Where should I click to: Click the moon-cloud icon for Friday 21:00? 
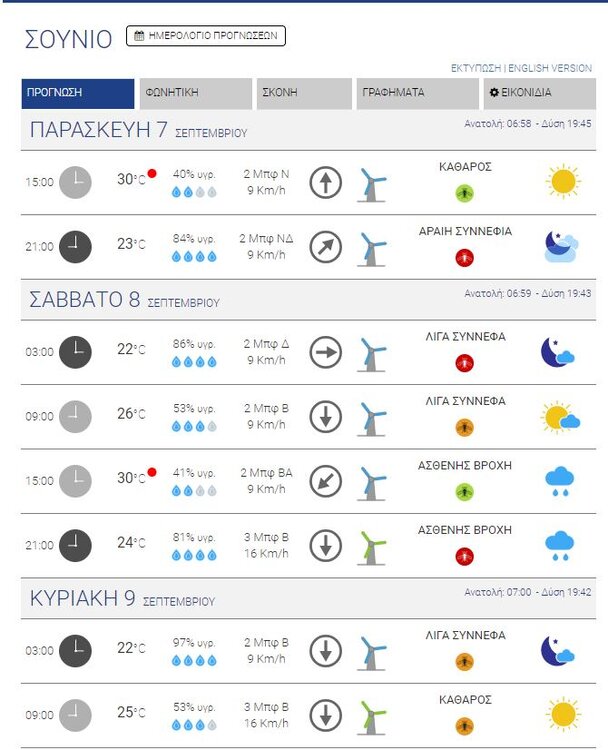point(561,246)
